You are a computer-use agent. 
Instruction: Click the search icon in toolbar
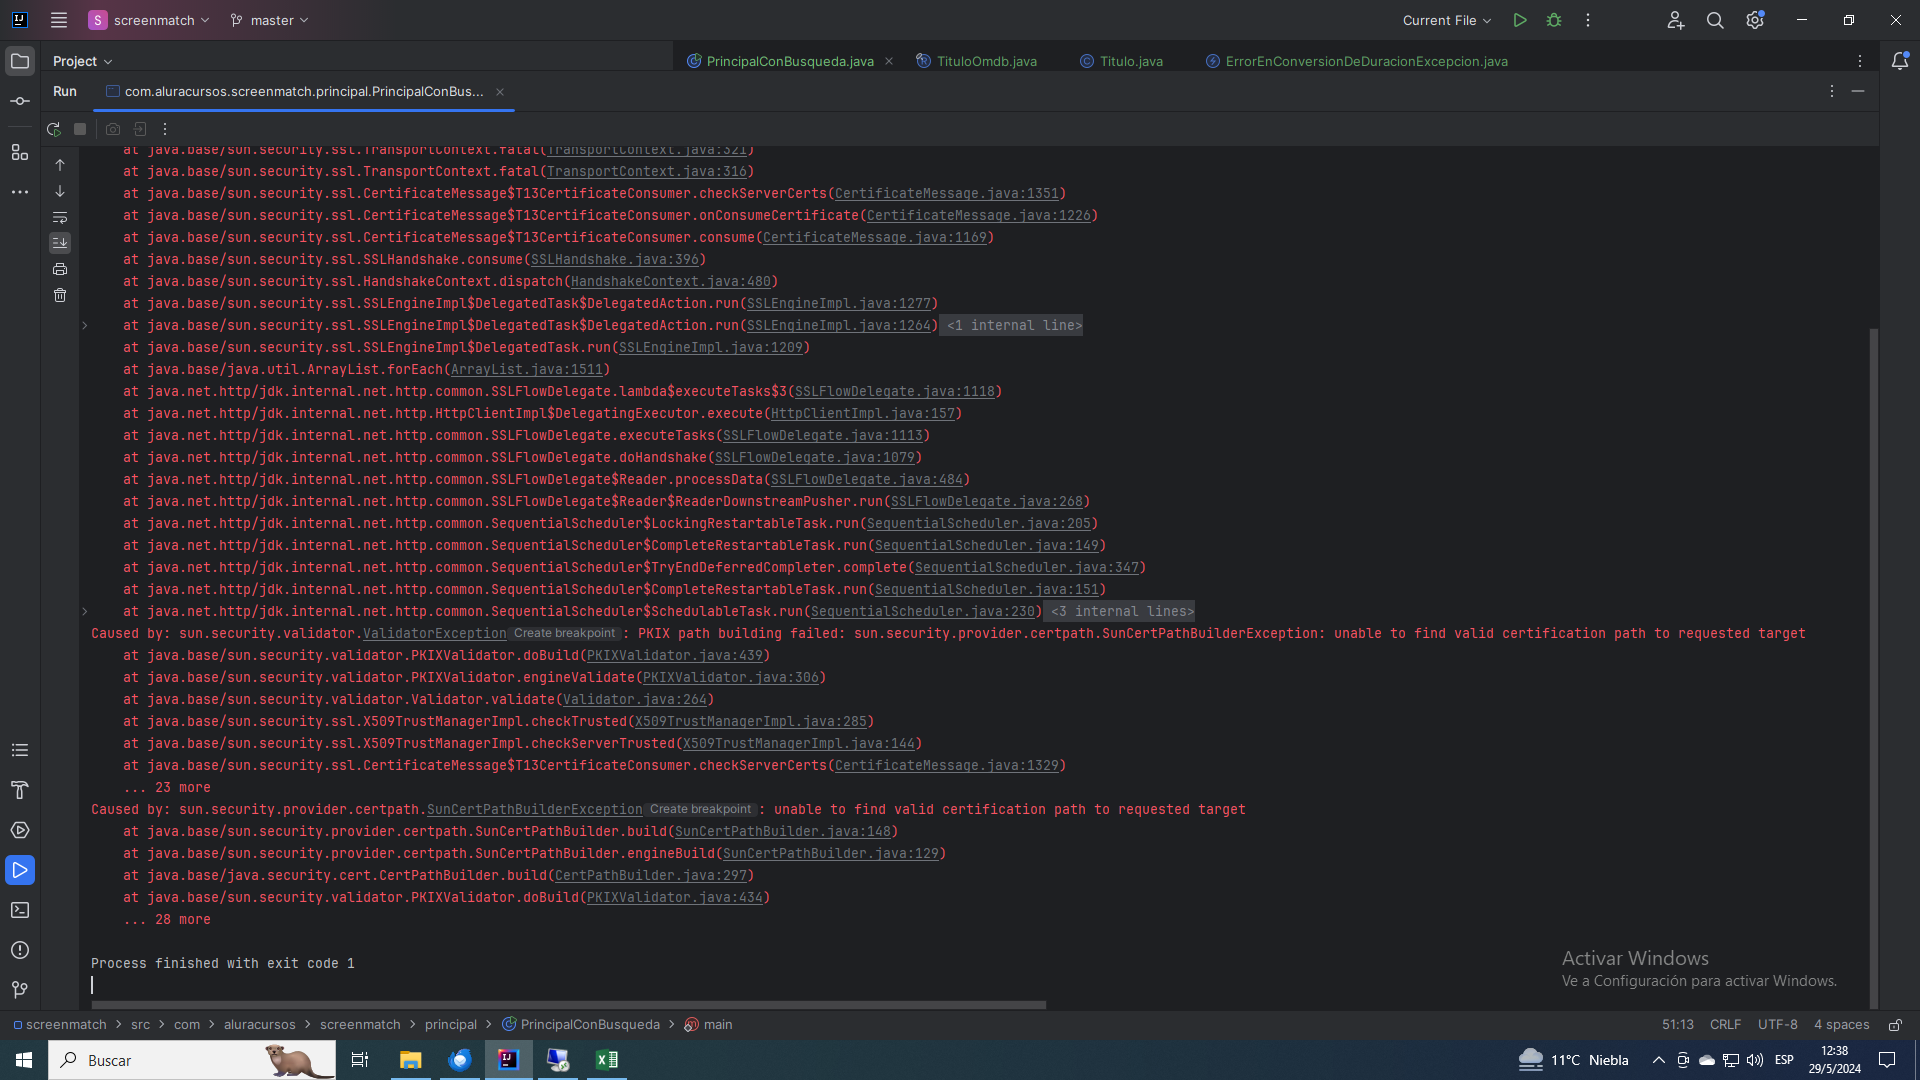[x=1716, y=20]
